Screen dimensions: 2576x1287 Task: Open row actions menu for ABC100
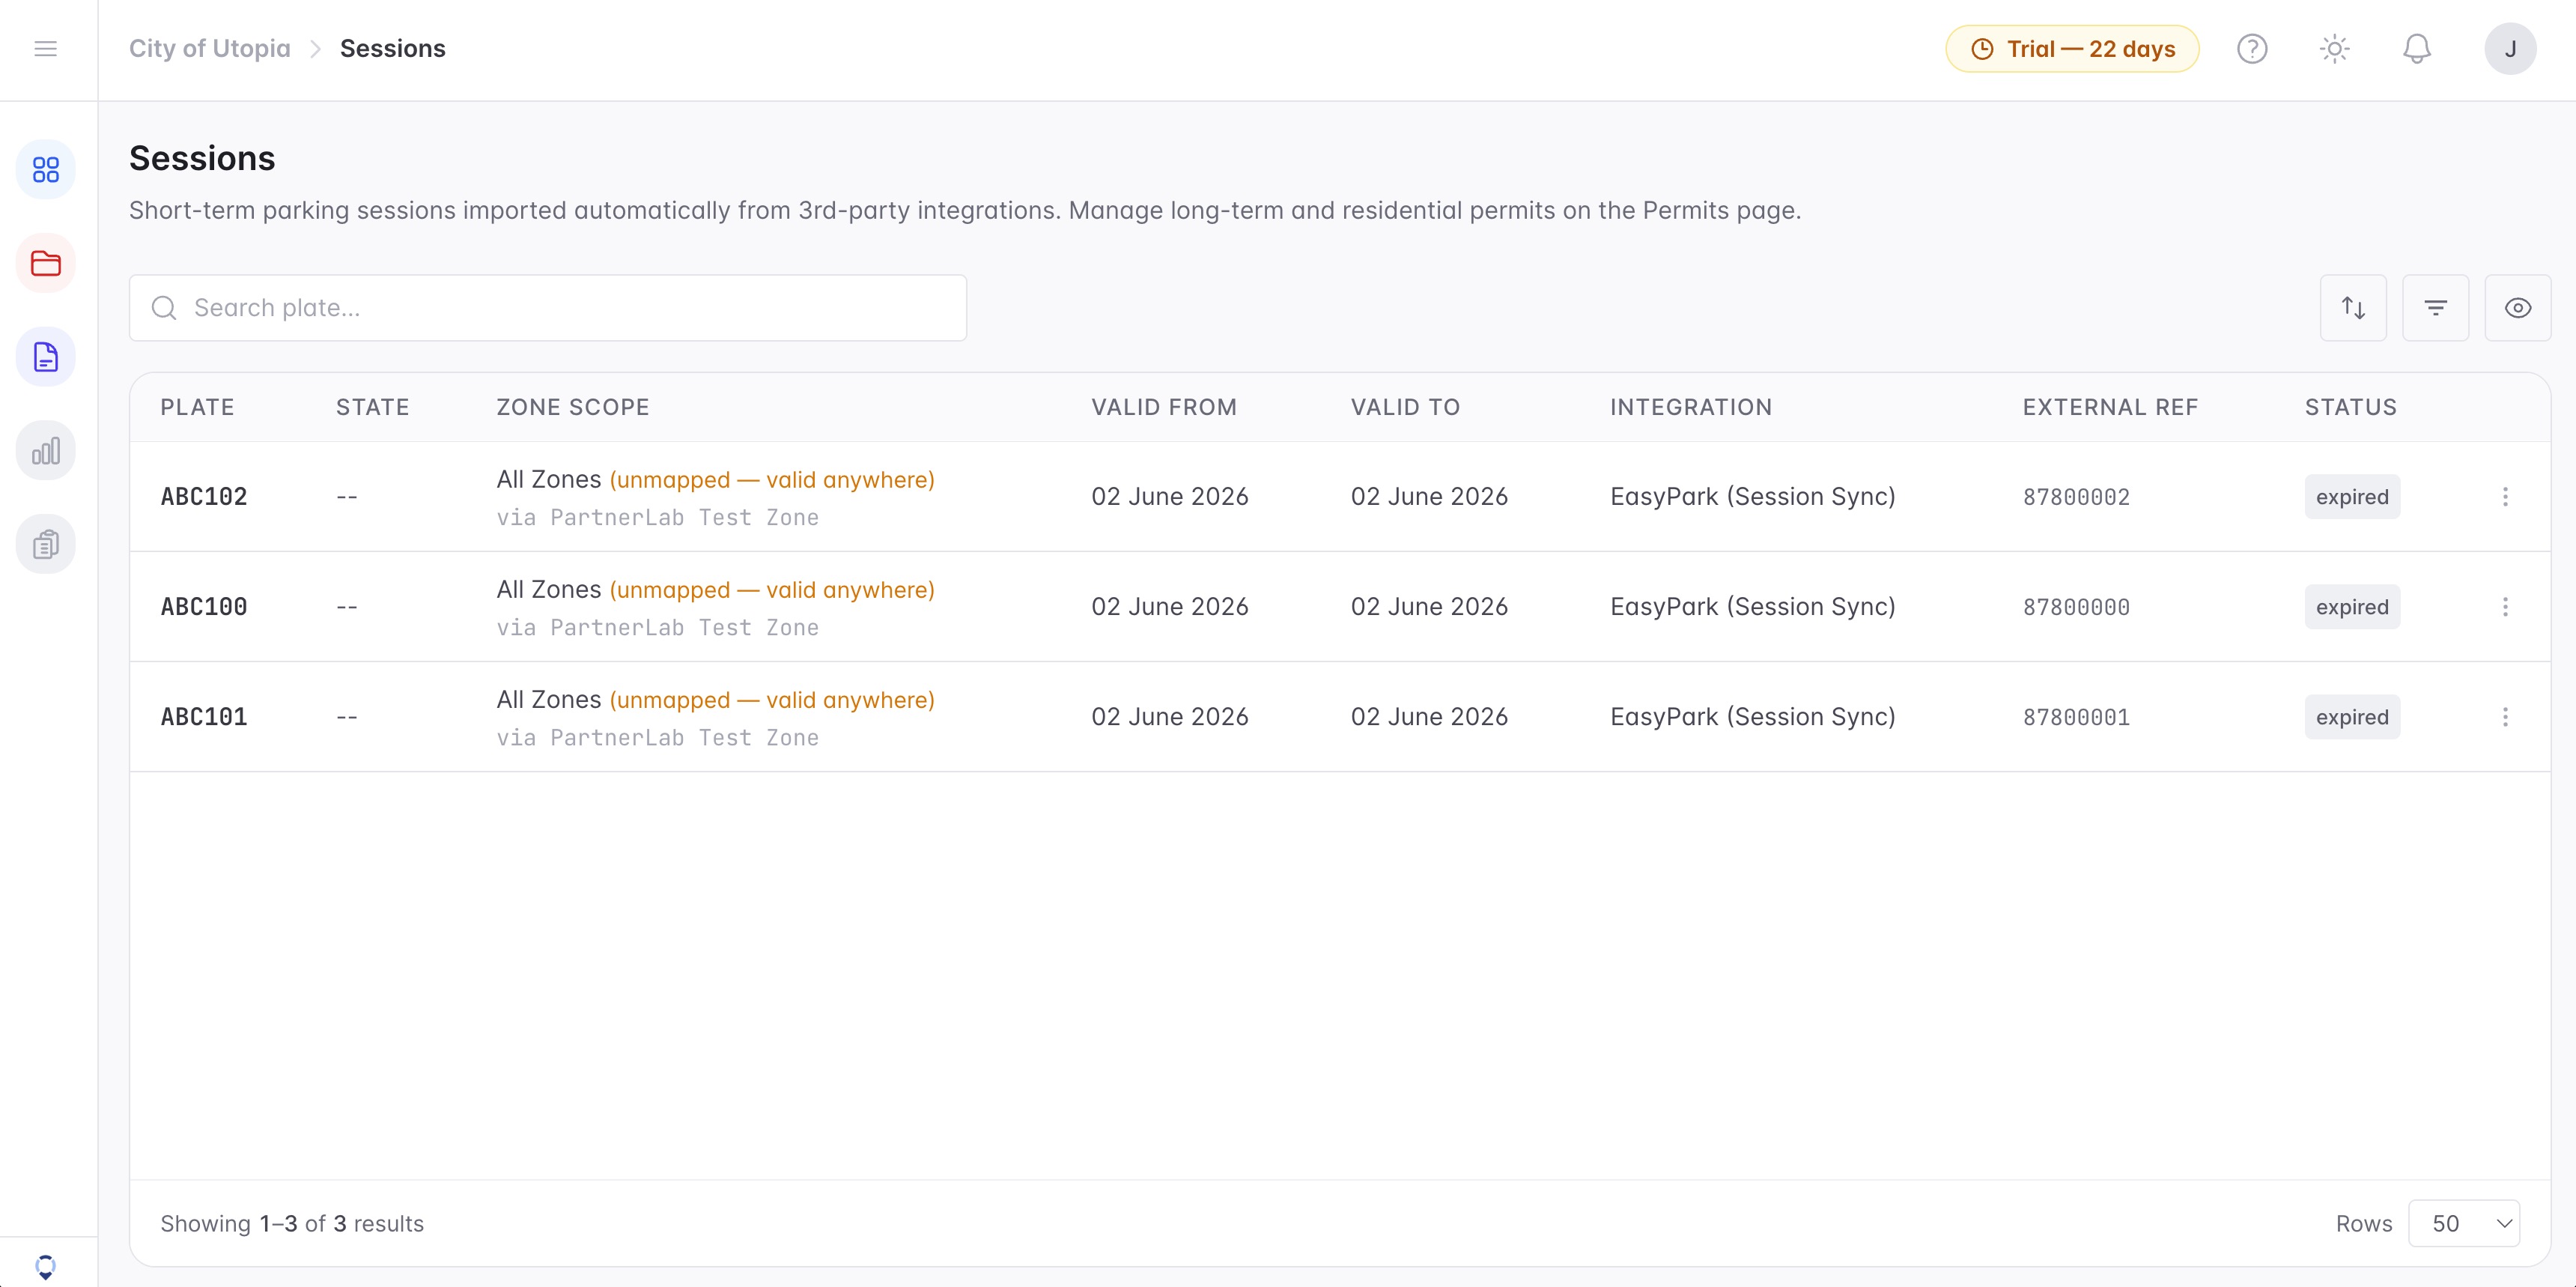pyautogui.click(x=2505, y=607)
